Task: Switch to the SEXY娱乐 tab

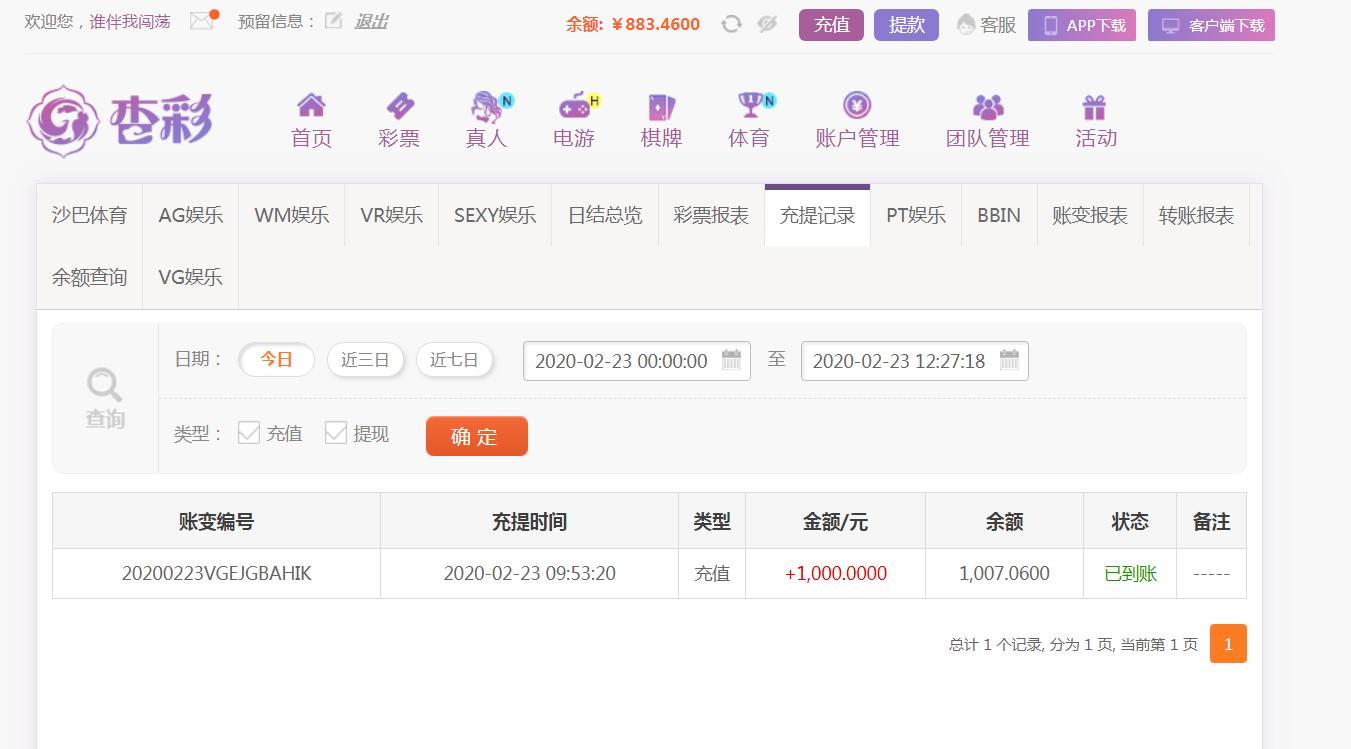Action: [x=495, y=215]
